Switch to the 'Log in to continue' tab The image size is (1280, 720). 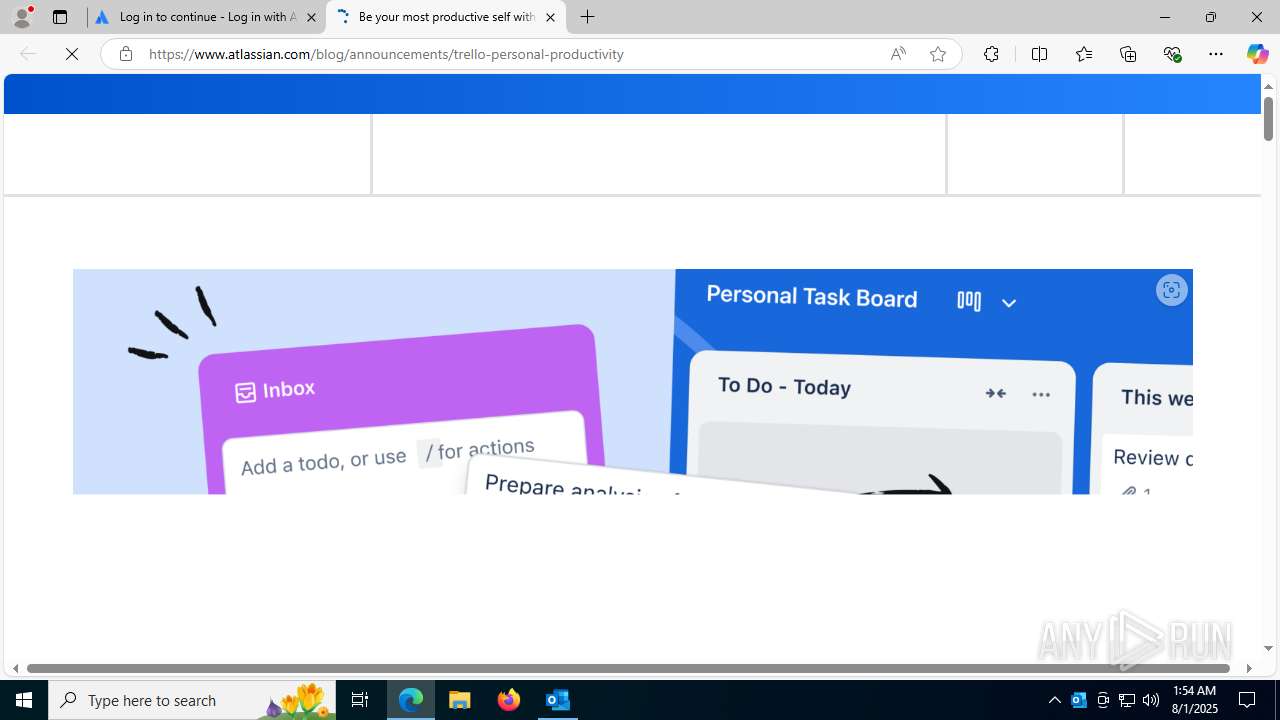pyautogui.click(x=206, y=17)
